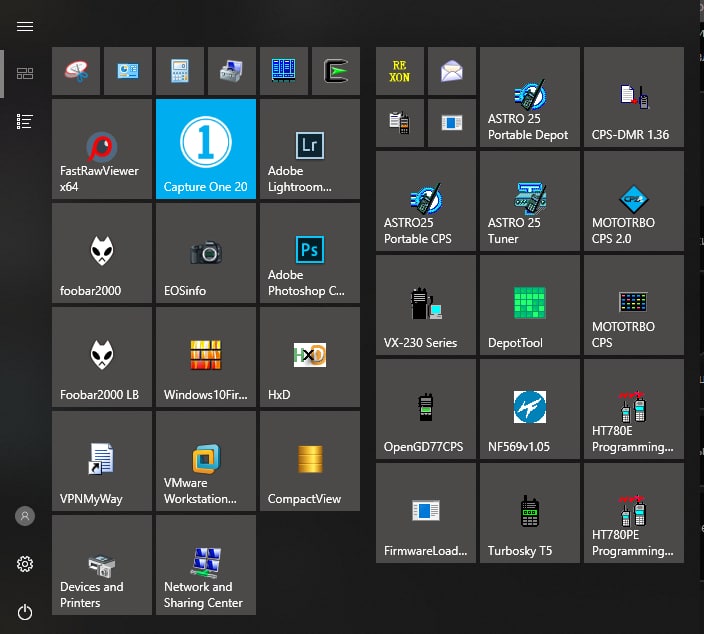Open Windows10Fir... firewall tile

pyautogui.click(x=206, y=357)
